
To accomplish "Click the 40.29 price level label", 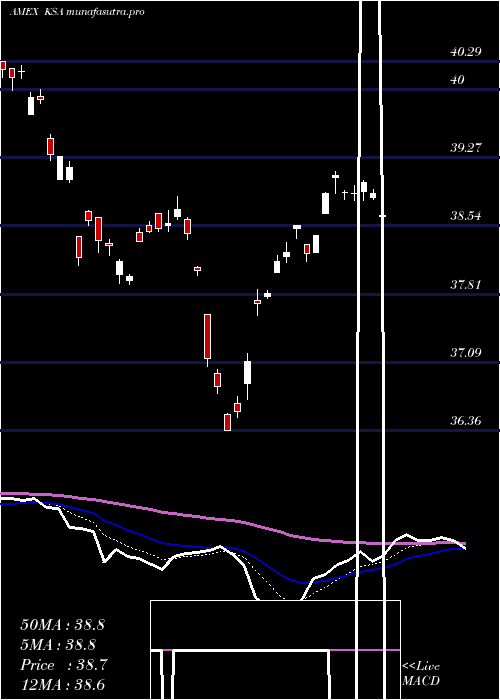I will tap(466, 52).
